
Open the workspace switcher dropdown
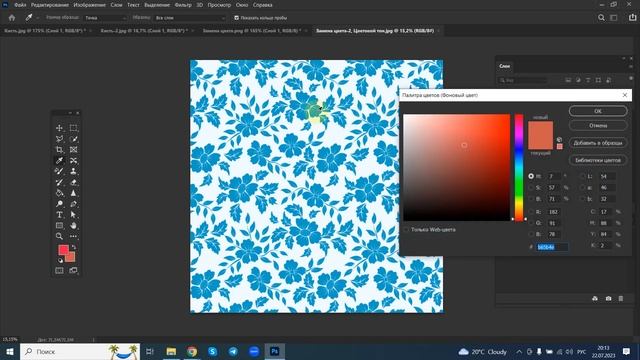[x=614, y=18]
